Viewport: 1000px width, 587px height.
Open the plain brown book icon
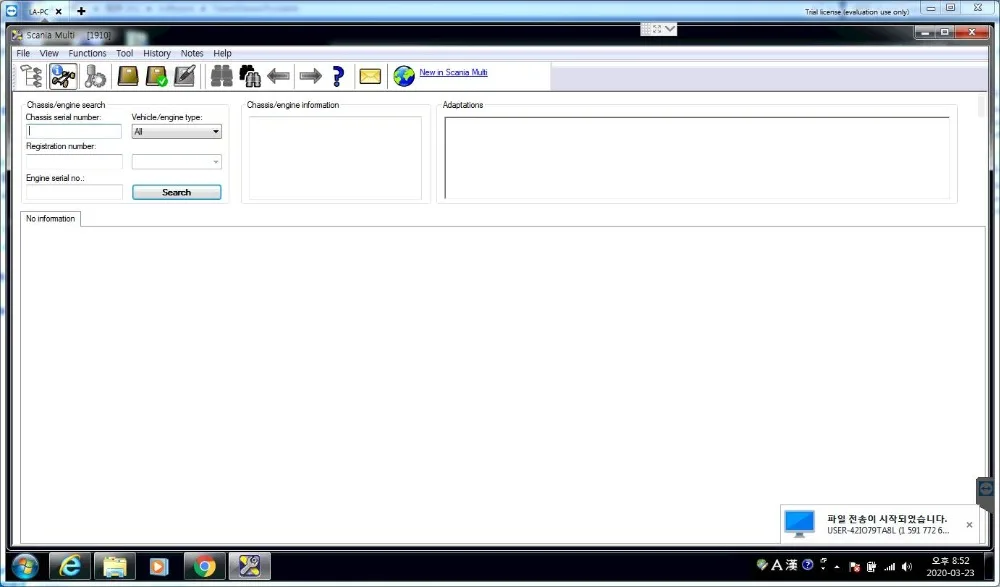pos(128,77)
